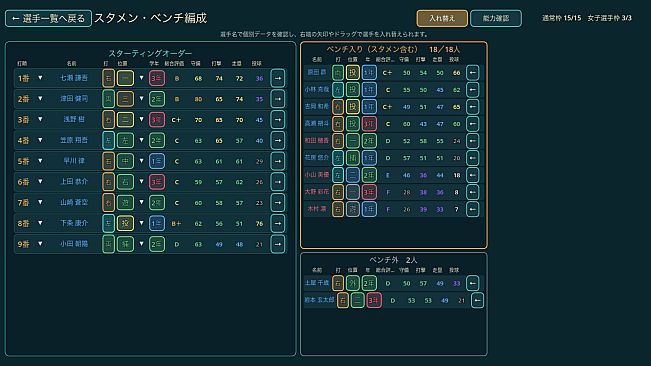Viewport: 651px width, 366px height.
Task: Move 1番 batter to bench with arrow
Action: (277, 78)
